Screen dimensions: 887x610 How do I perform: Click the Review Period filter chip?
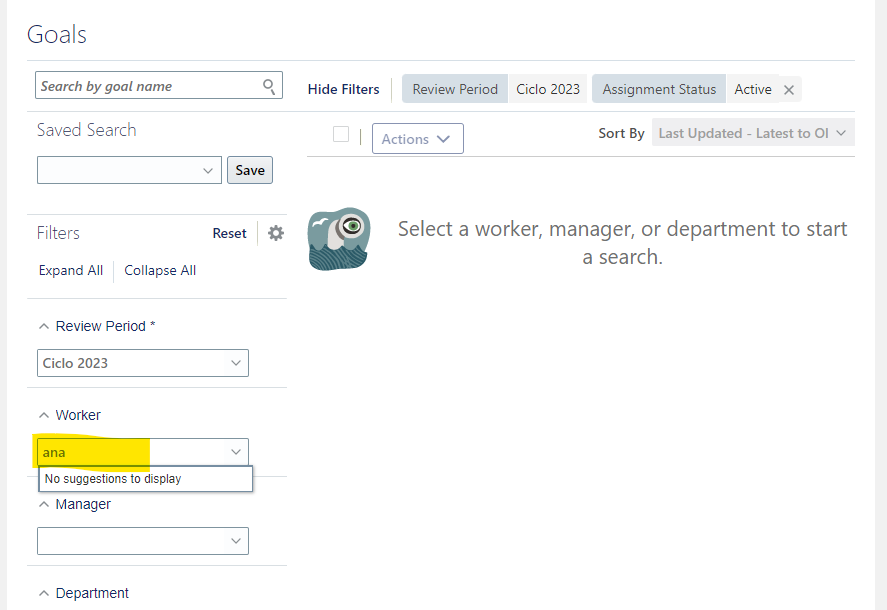pos(454,89)
